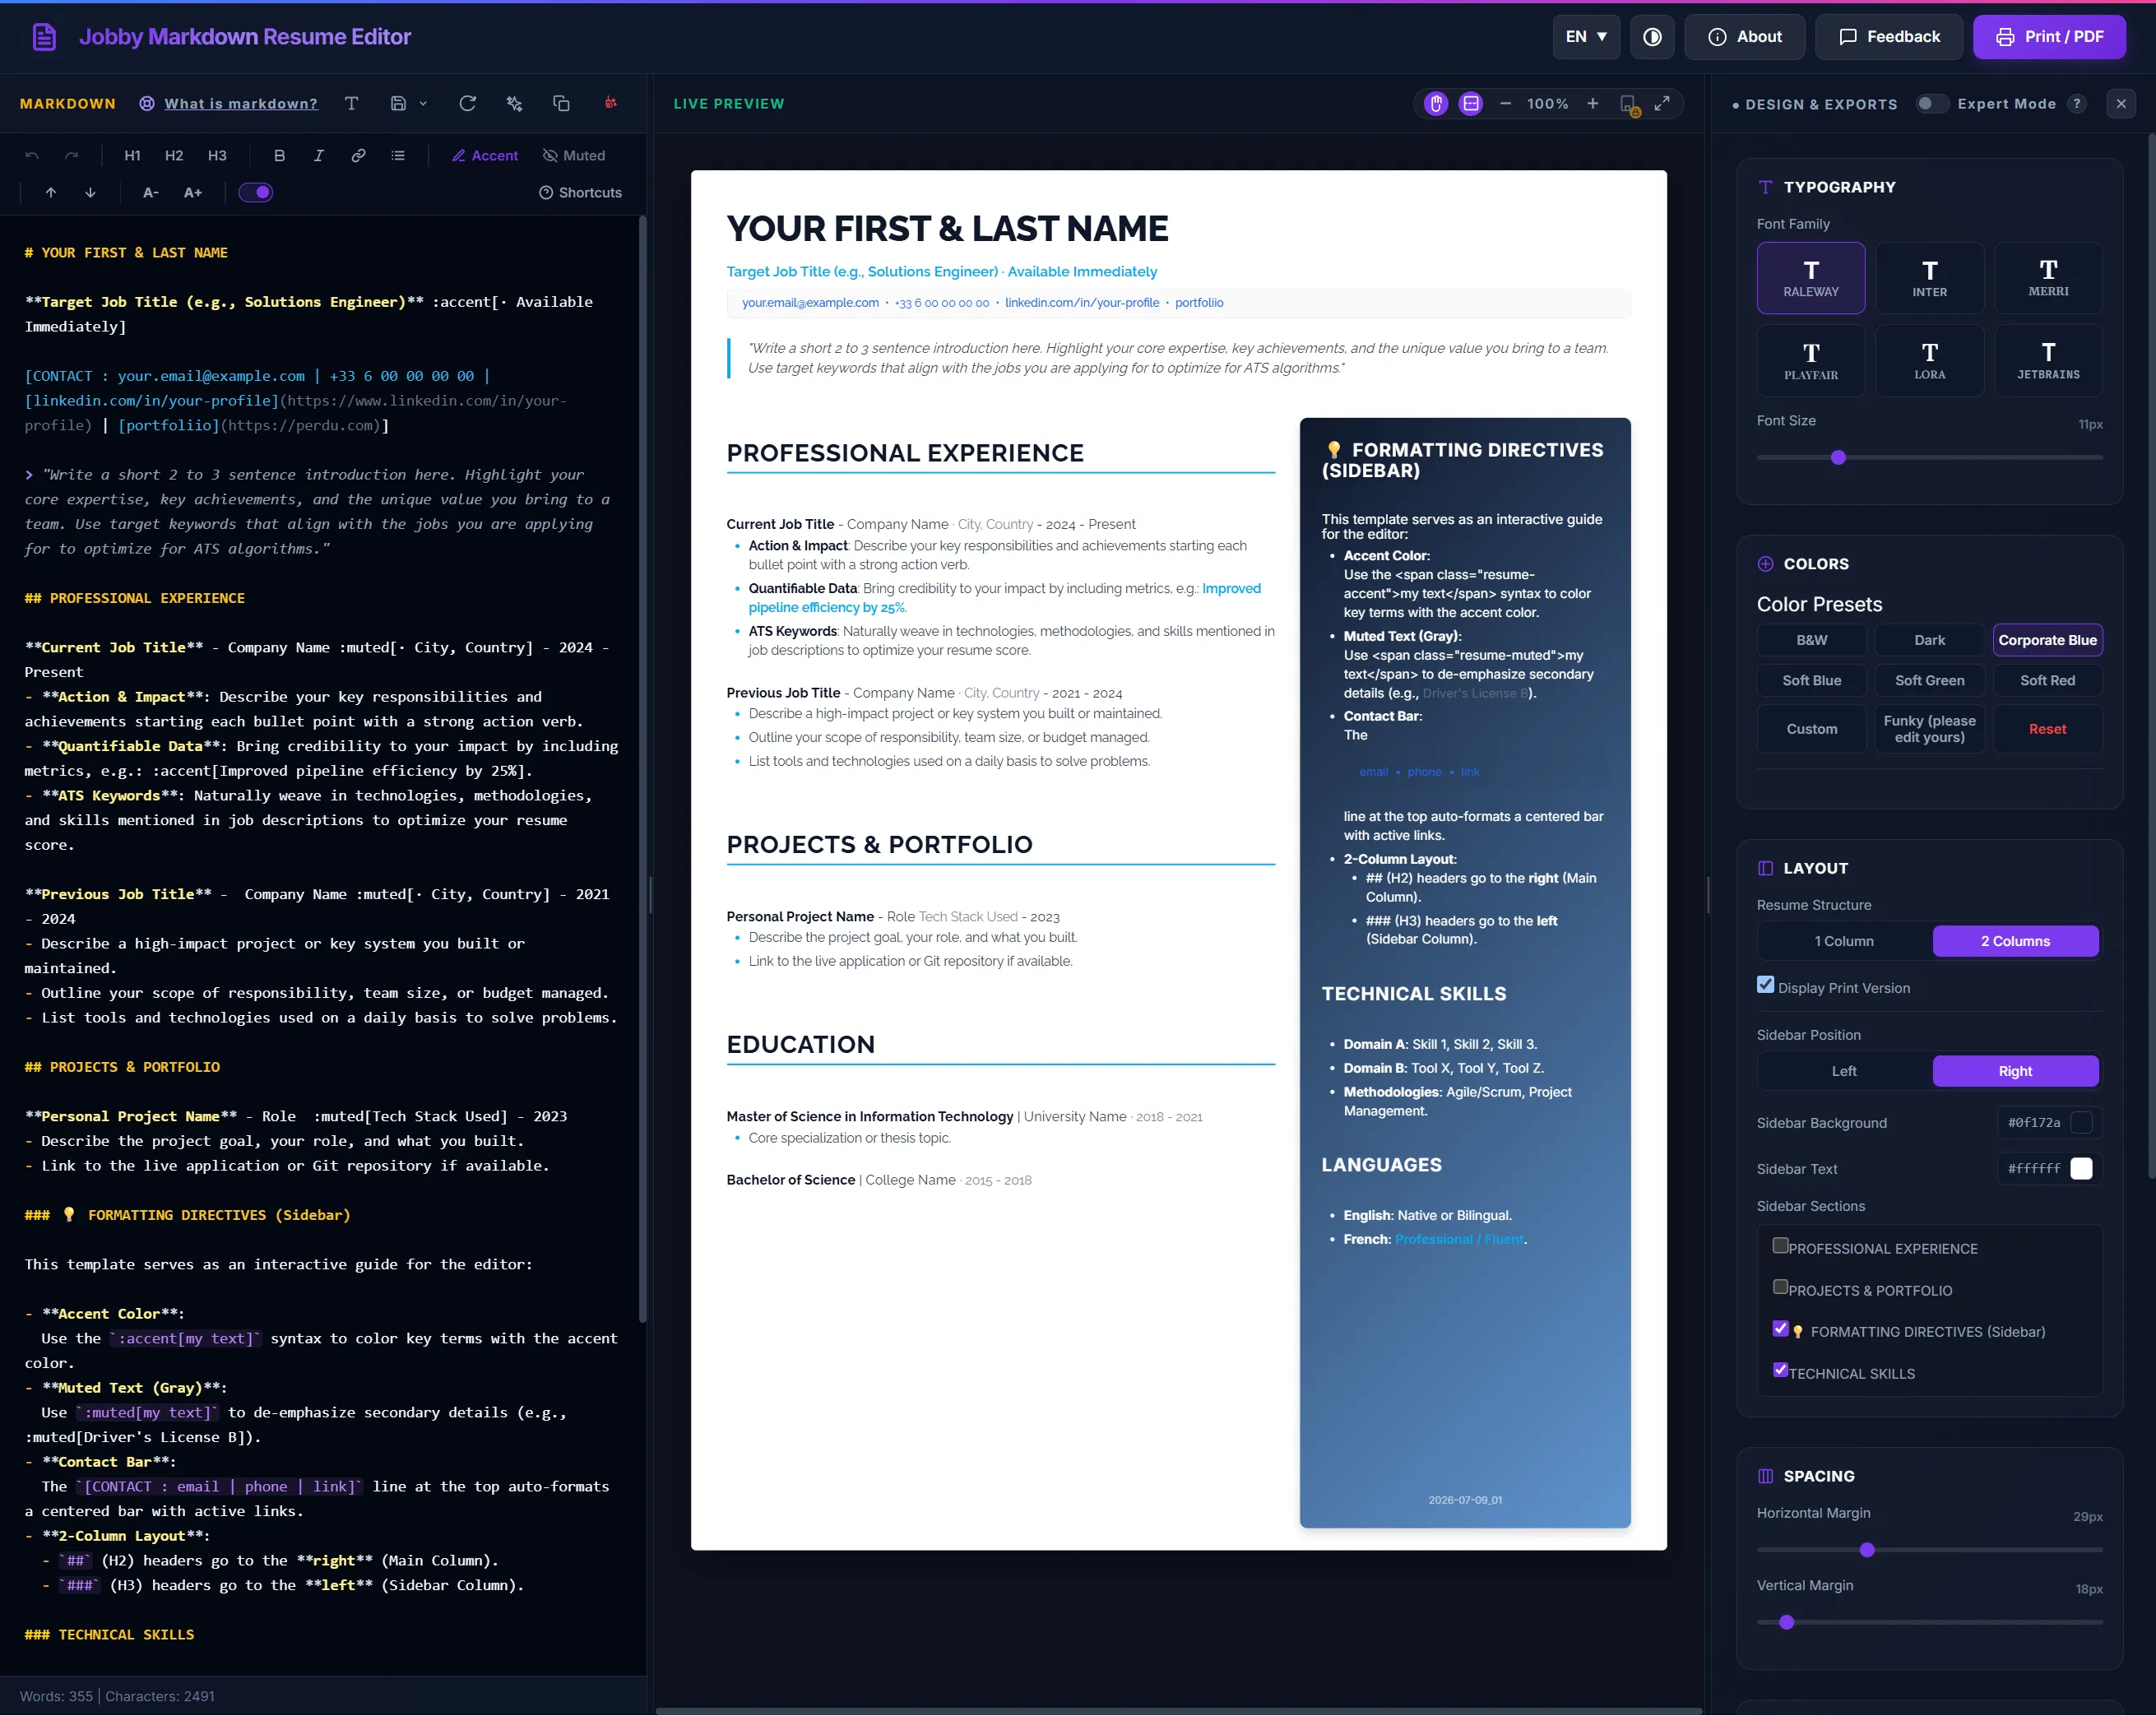Toggle the dark/light theme contrast icon
Screen dimensions: 2156x1716
coord(1652,37)
